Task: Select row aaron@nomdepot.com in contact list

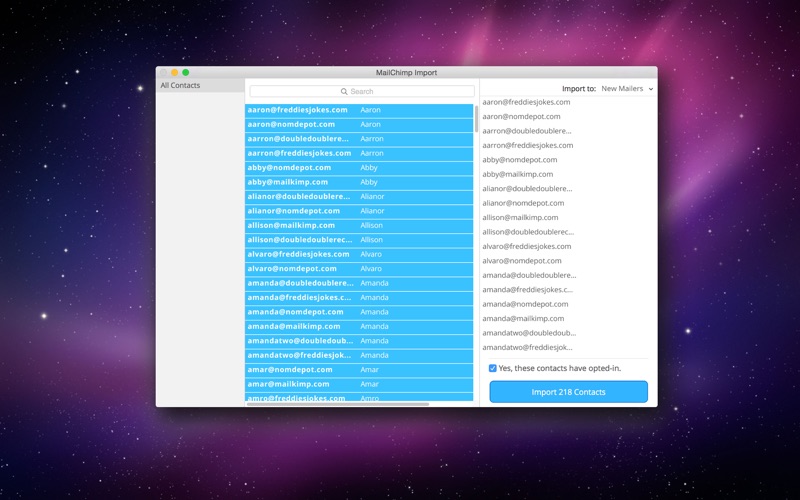Action: pos(359,124)
